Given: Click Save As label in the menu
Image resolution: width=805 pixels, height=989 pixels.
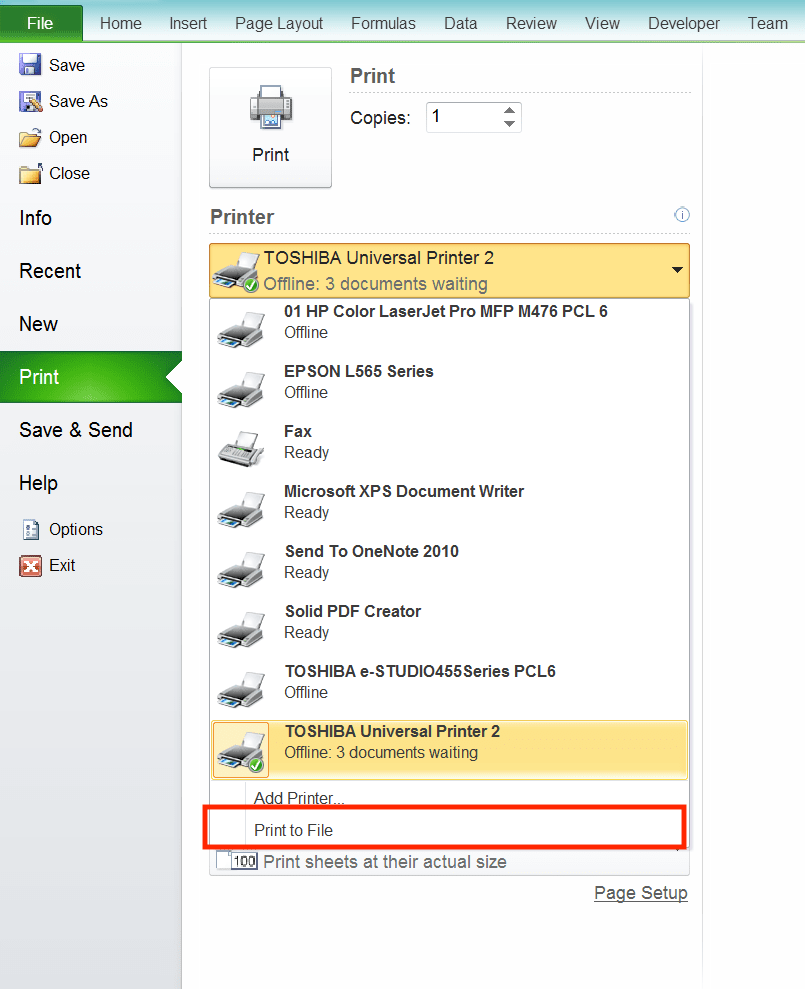Looking at the screenshot, I should coord(78,101).
